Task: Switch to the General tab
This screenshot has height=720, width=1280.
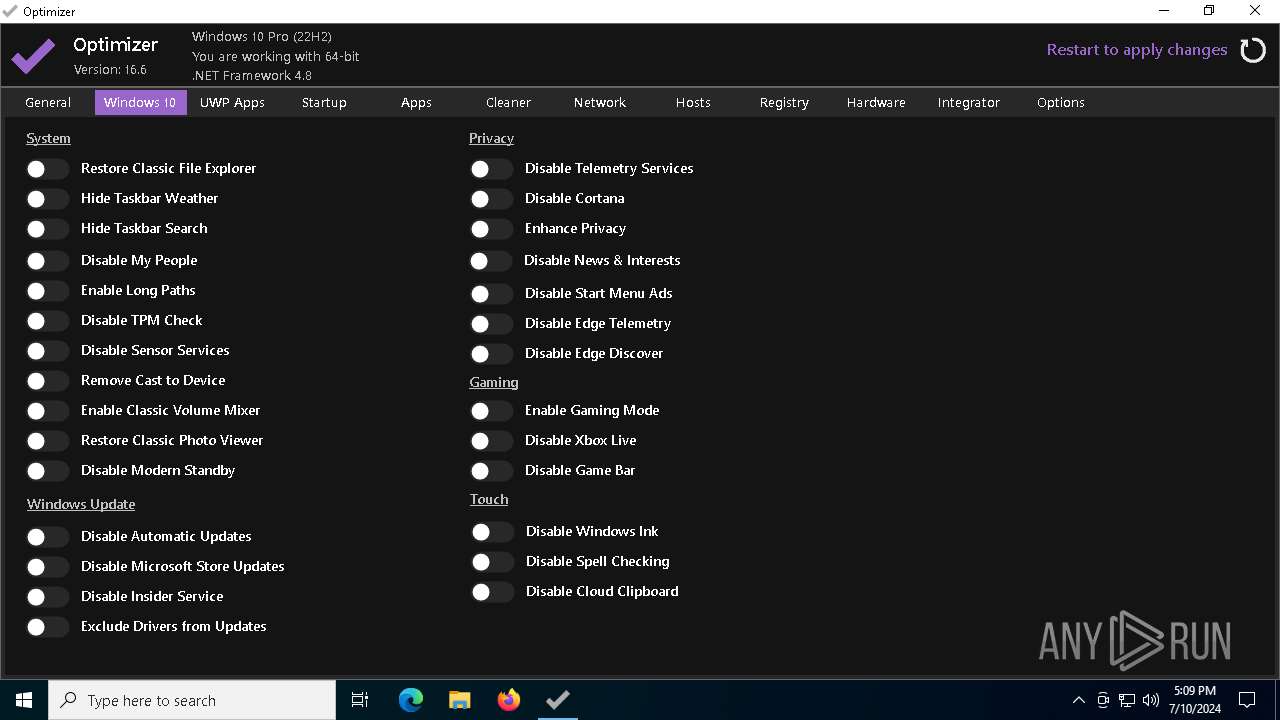Action: pos(48,102)
